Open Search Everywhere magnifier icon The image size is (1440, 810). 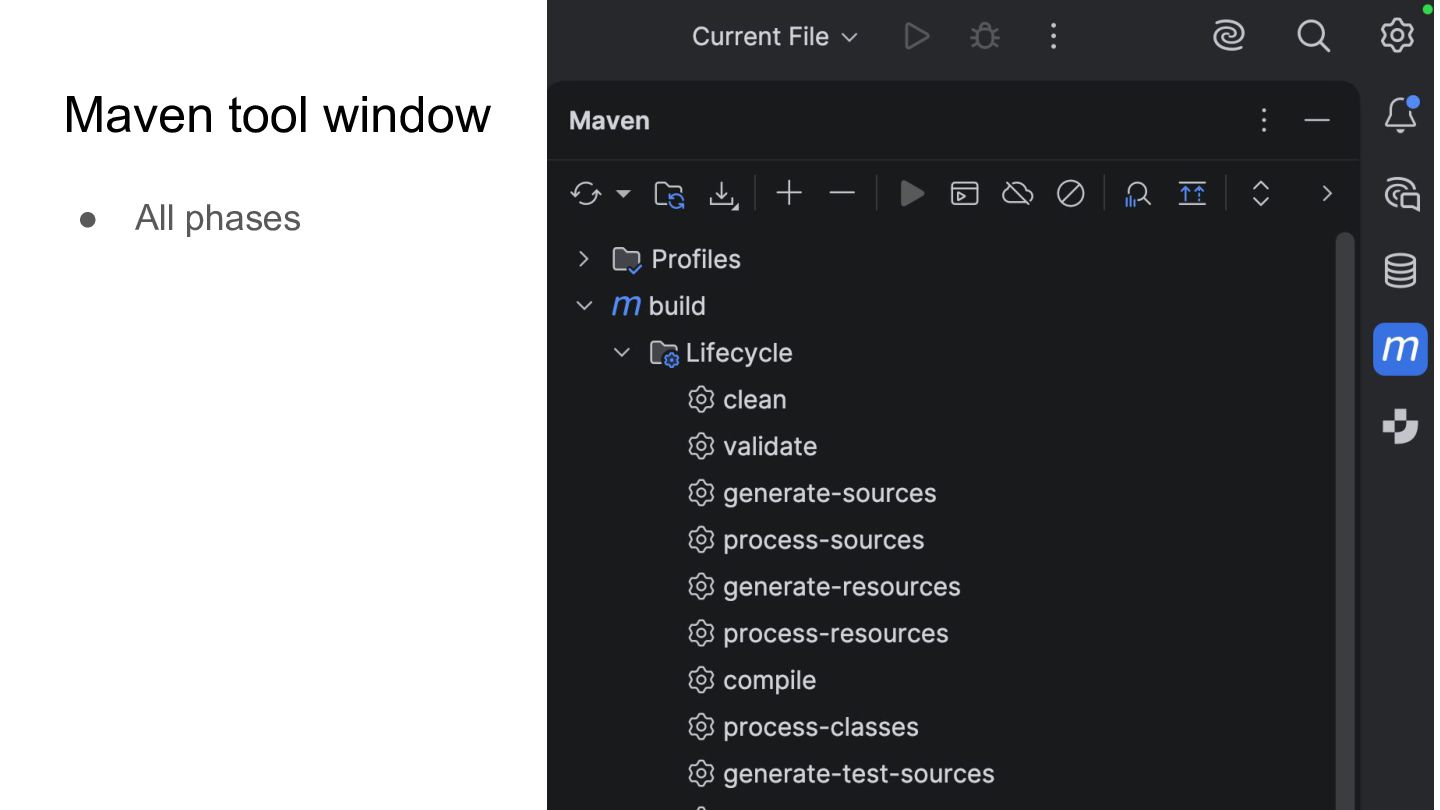(x=1313, y=37)
